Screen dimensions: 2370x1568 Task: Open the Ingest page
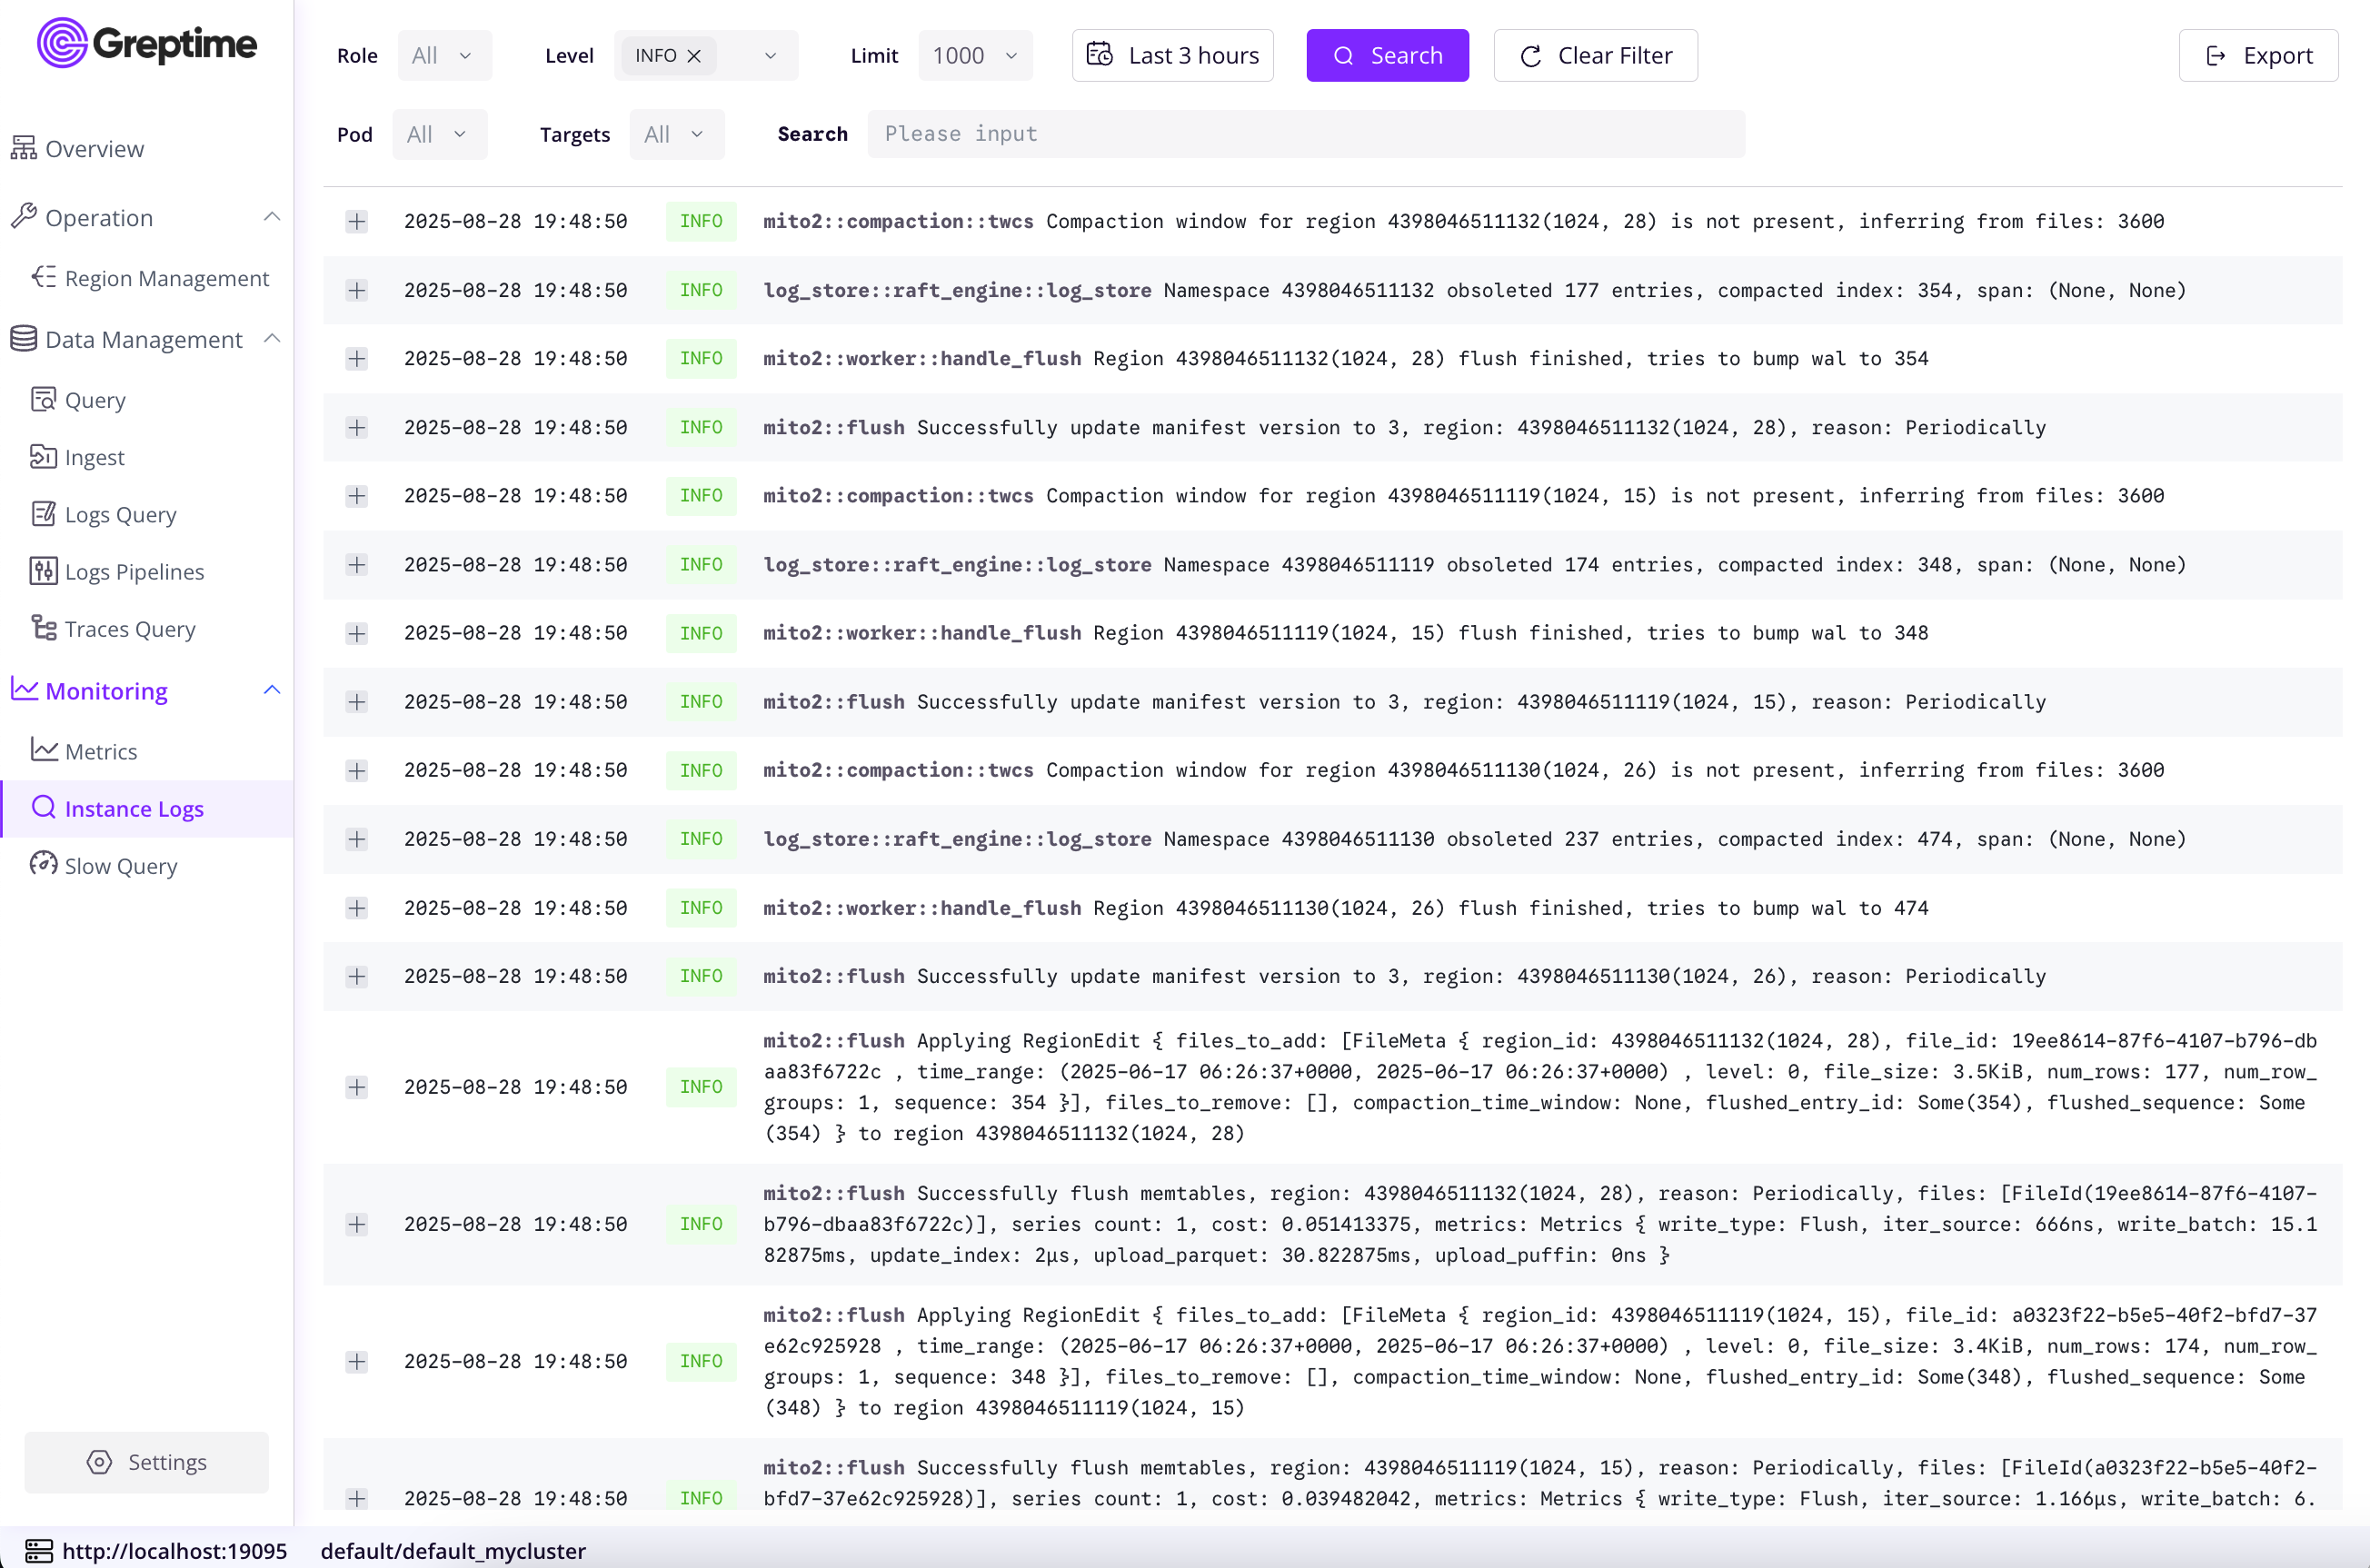click(94, 457)
